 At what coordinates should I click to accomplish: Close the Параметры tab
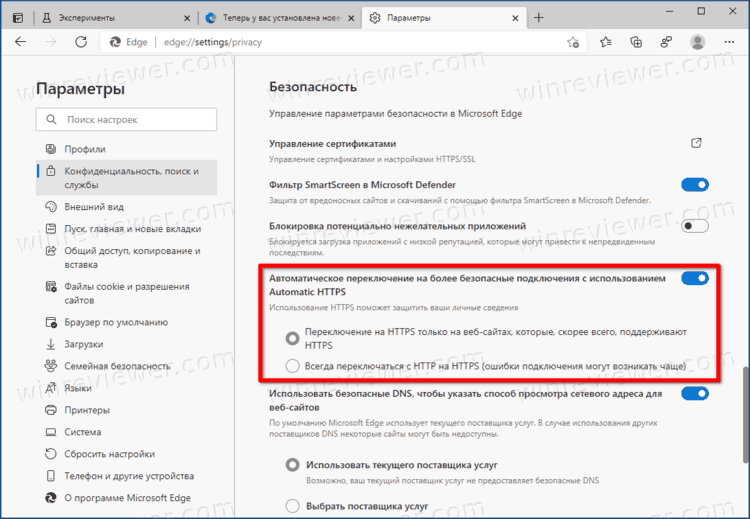coord(515,18)
